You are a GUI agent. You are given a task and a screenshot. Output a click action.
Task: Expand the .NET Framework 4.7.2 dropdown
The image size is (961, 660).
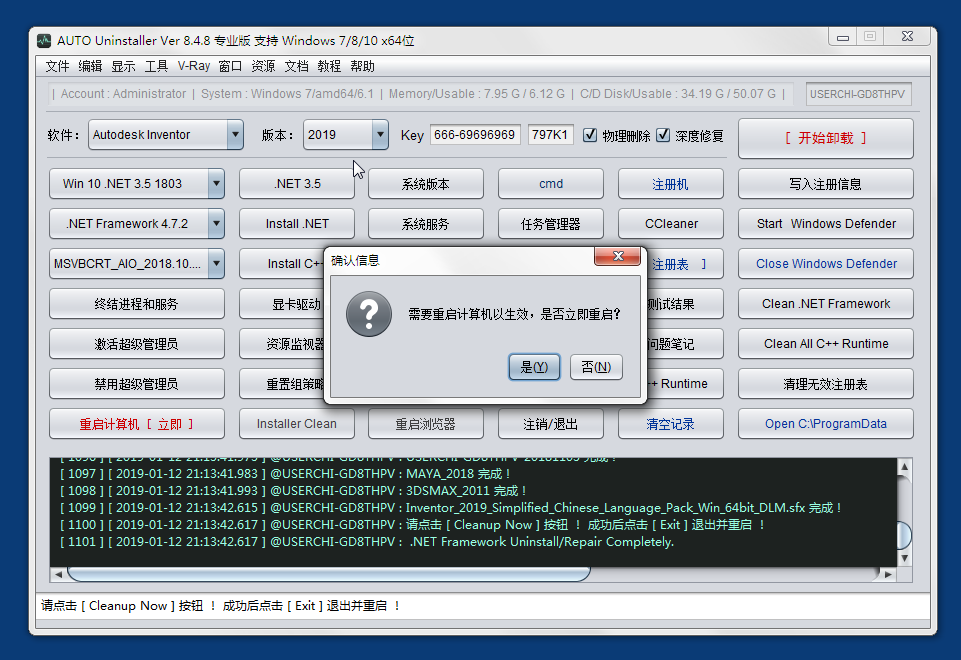pyautogui.click(x=216, y=224)
